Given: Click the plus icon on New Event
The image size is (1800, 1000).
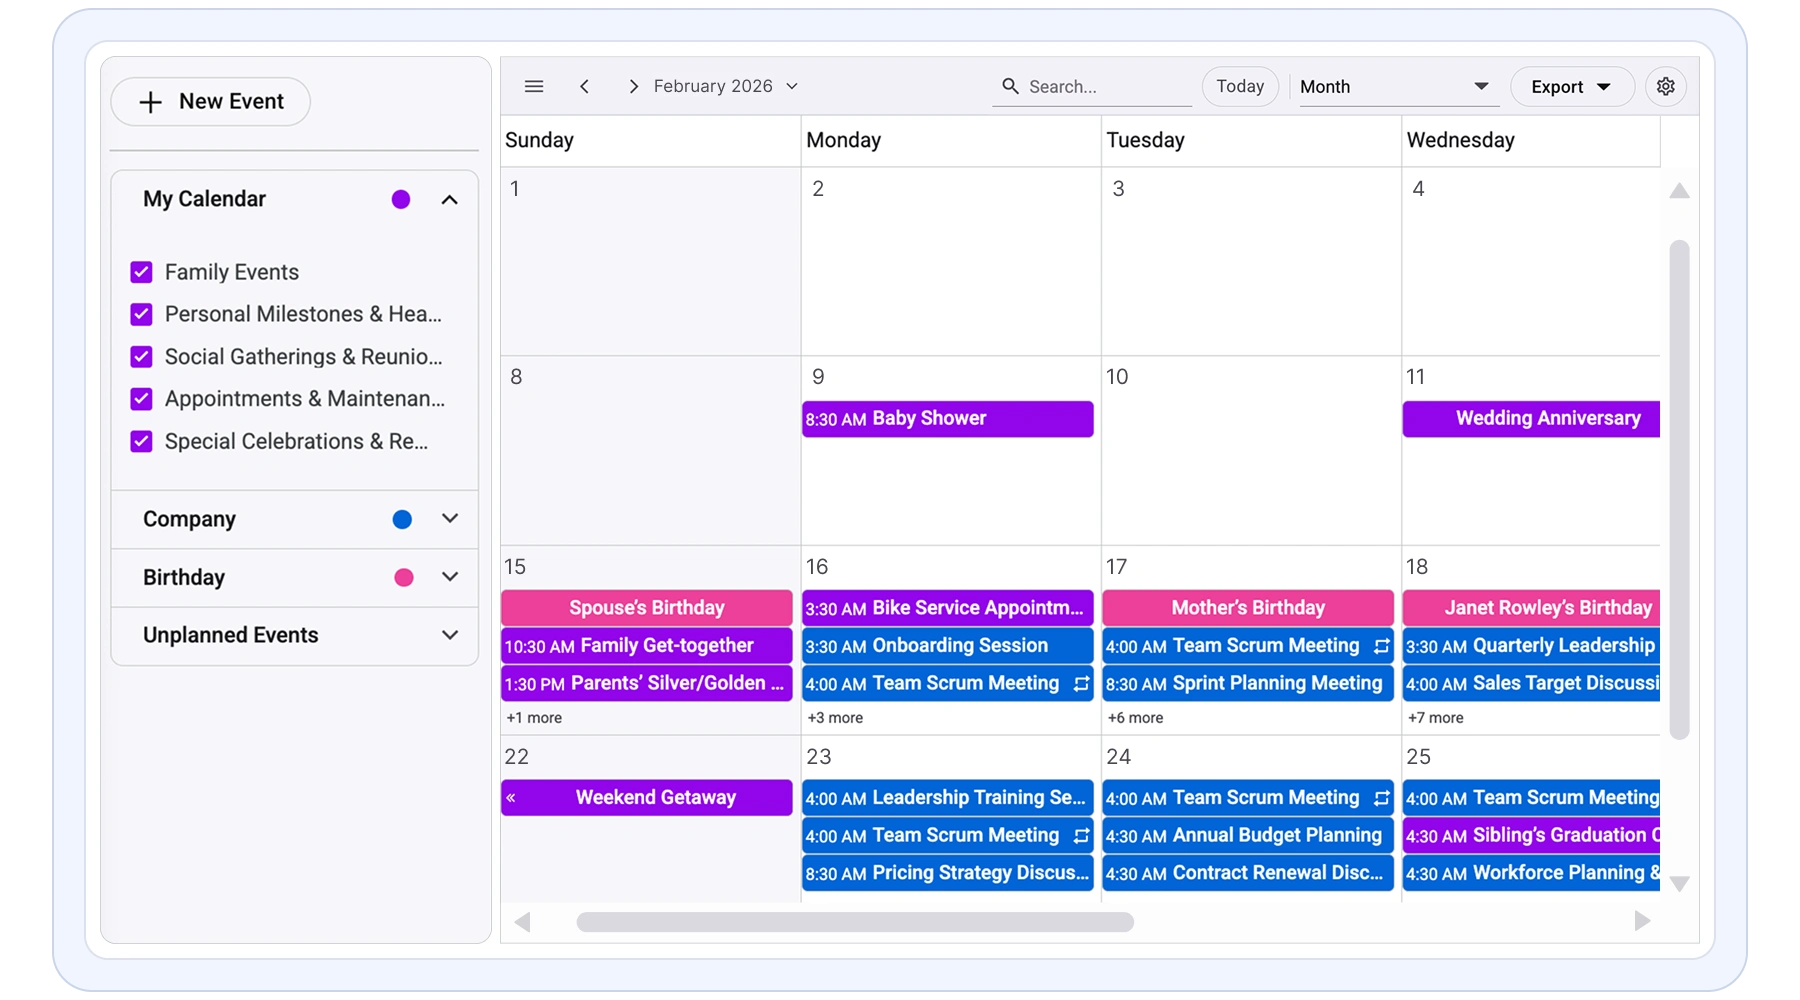Looking at the screenshot, I should coord(152,101).
